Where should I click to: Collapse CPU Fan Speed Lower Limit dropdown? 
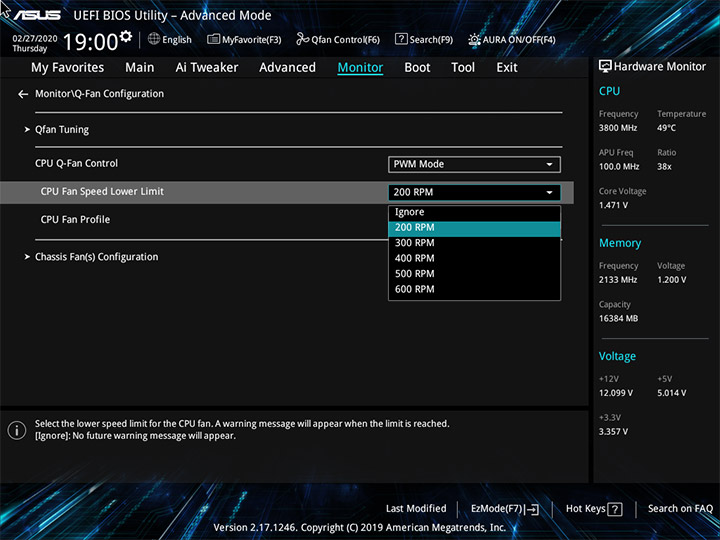coord(474,192)
